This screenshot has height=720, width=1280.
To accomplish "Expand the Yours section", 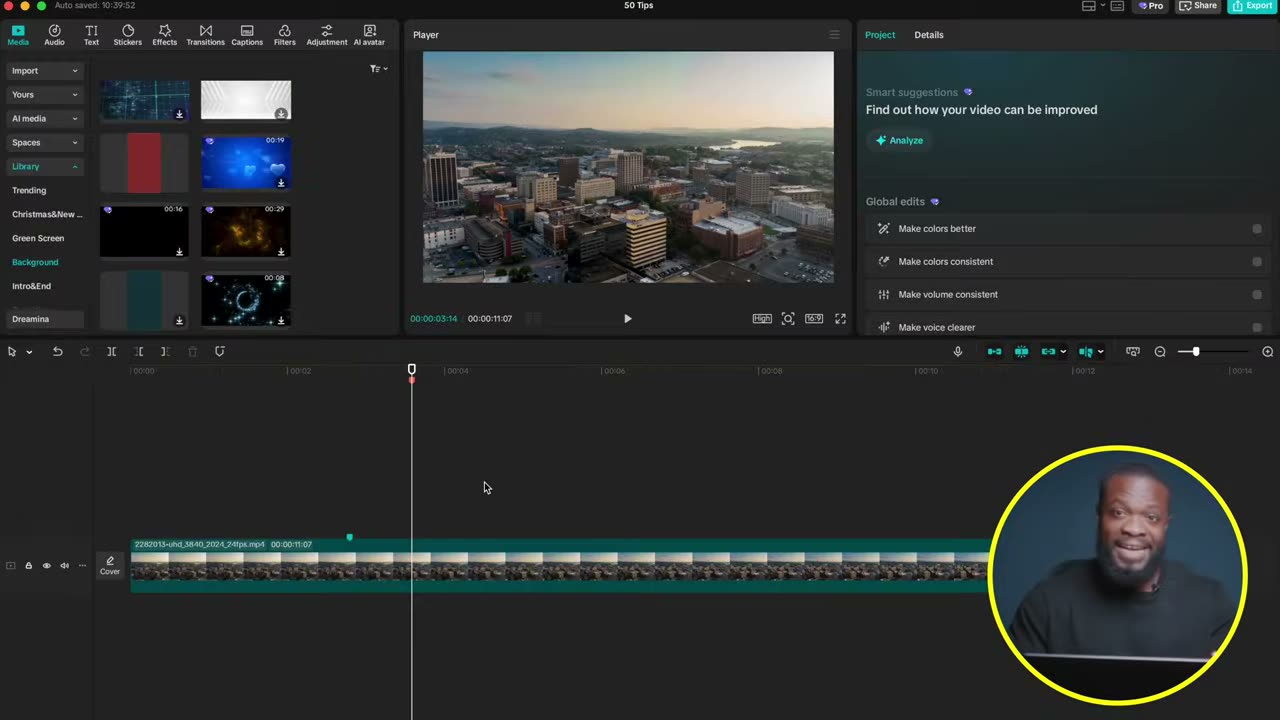I will tap(45, 95).
